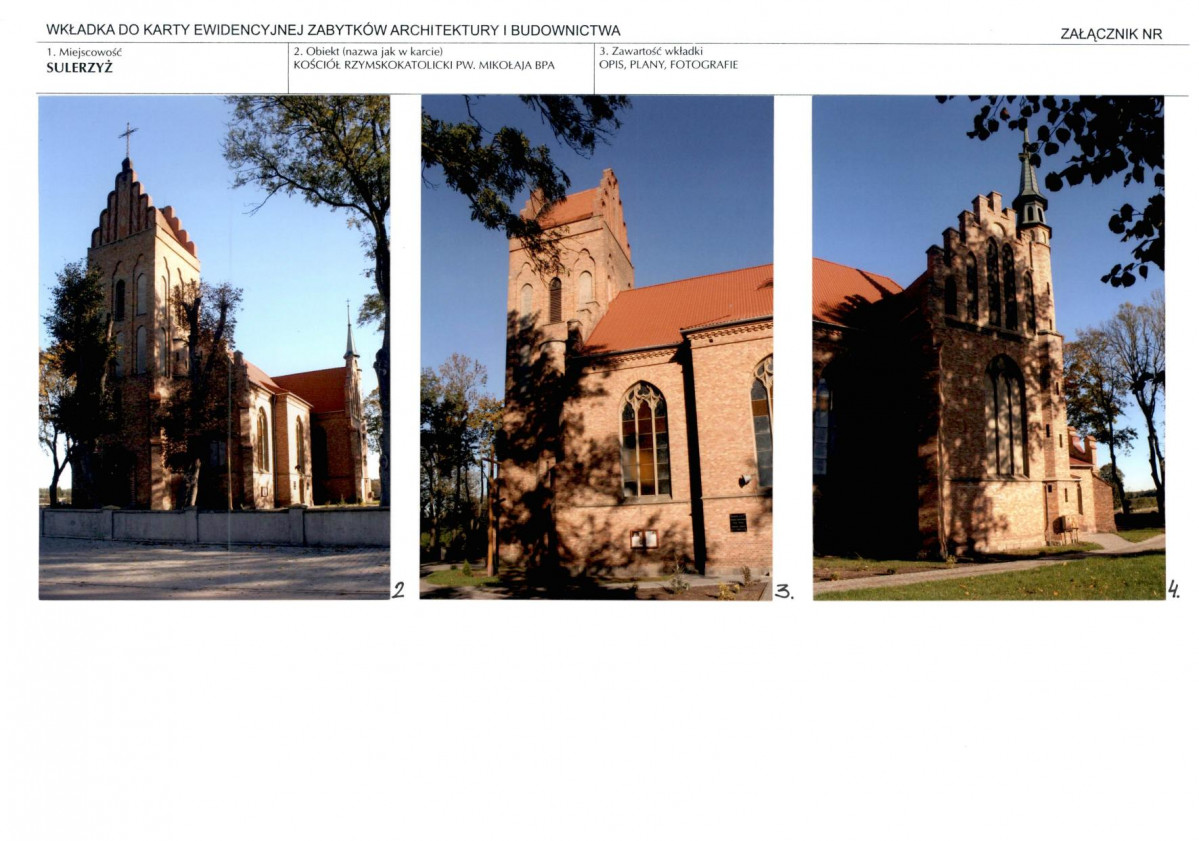Click the 'ZAŁĄCZNIK NR' text
This screenshot has width=1199, height=841.
[x=1111, y=34]
